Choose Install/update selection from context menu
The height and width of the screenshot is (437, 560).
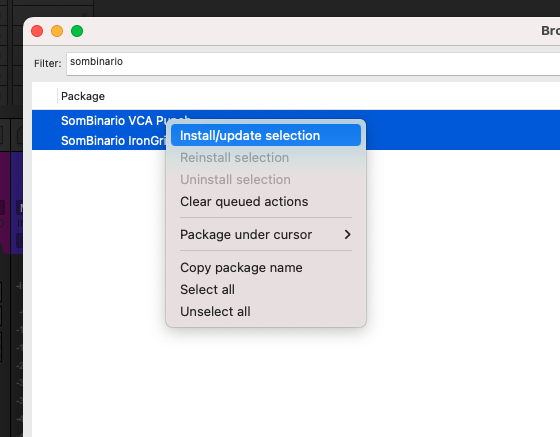click(266, 135)
